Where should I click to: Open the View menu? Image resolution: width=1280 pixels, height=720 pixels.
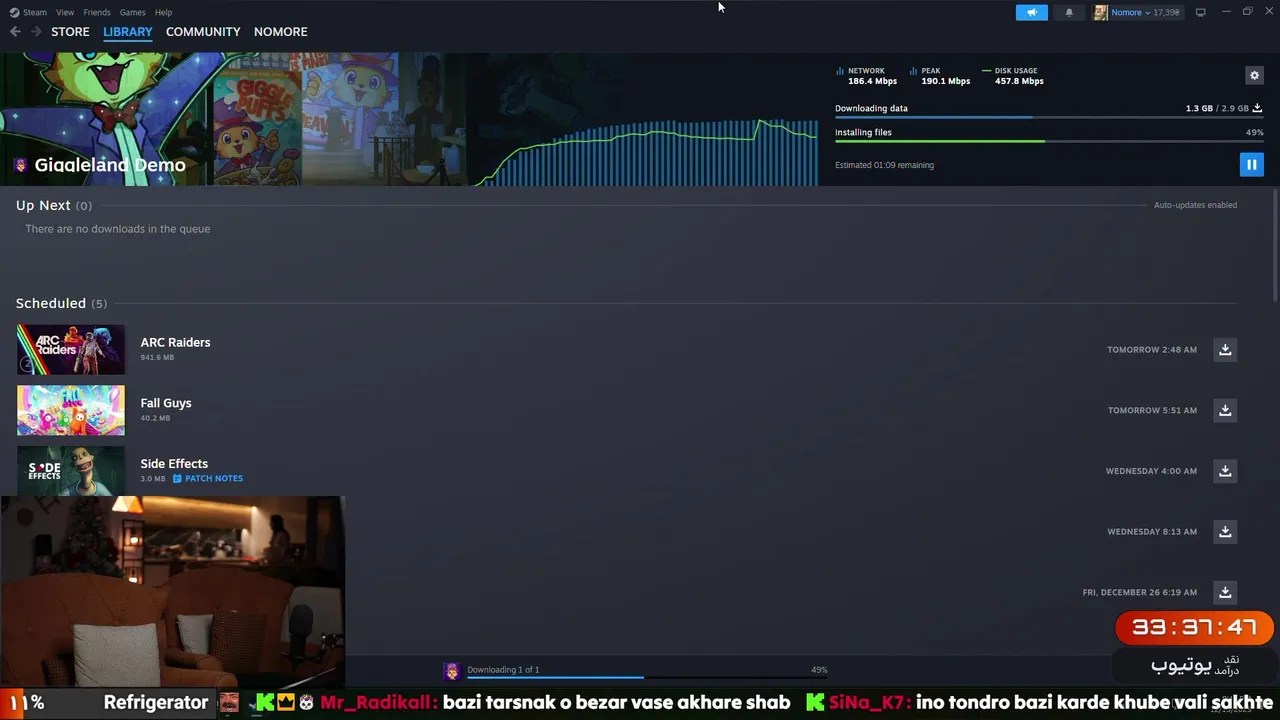[65, 12]
